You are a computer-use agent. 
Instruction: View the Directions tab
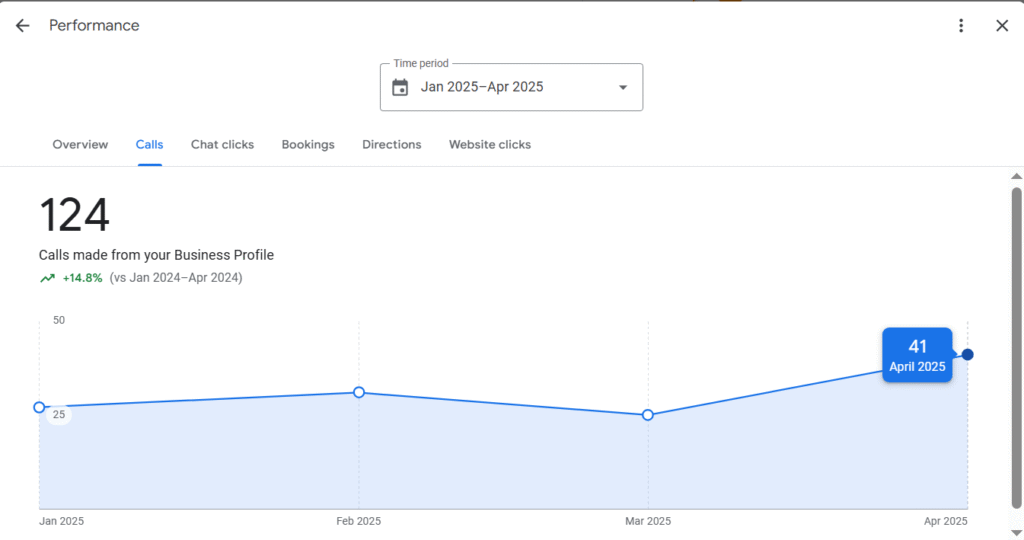point(392,144)
